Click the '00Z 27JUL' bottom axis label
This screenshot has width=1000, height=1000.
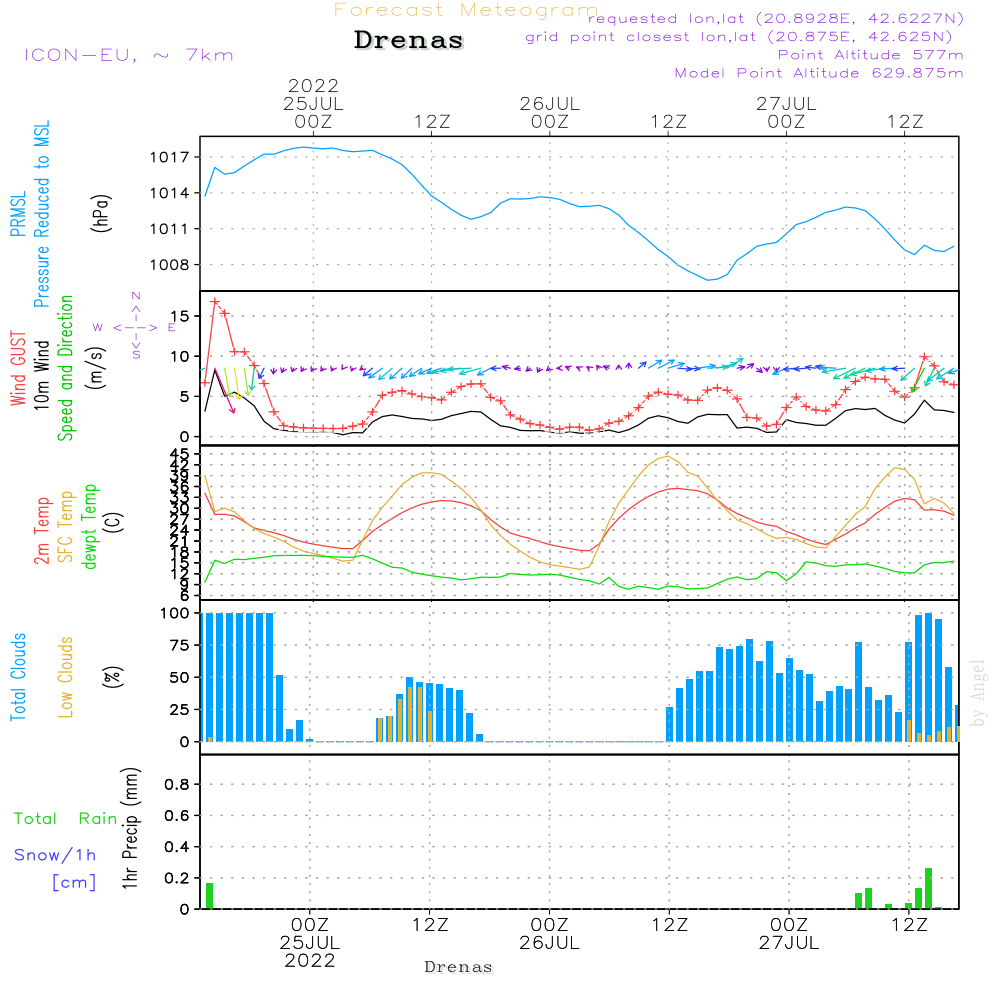[x=789, y=934]
